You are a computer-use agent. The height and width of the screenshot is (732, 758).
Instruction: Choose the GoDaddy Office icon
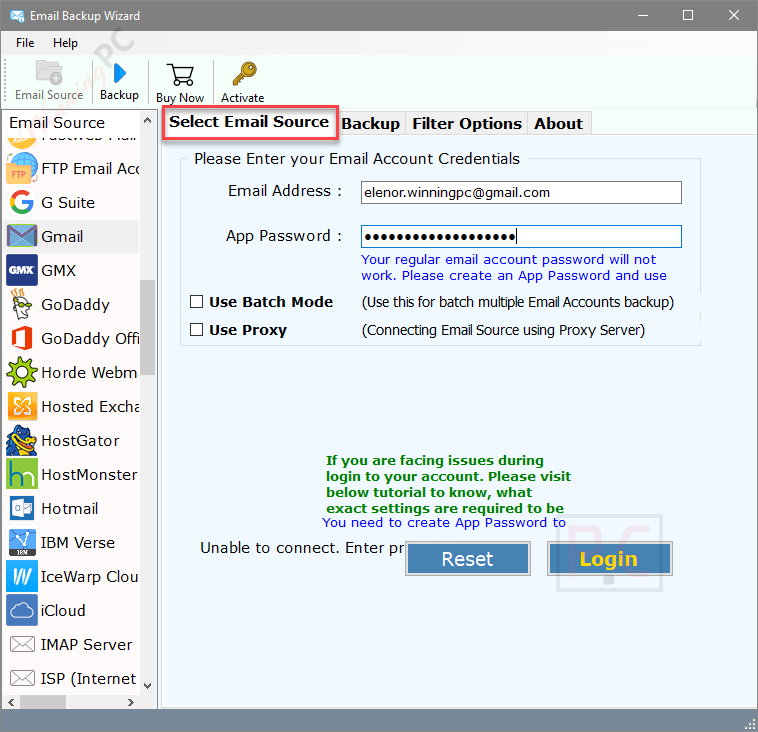(22, 338)
